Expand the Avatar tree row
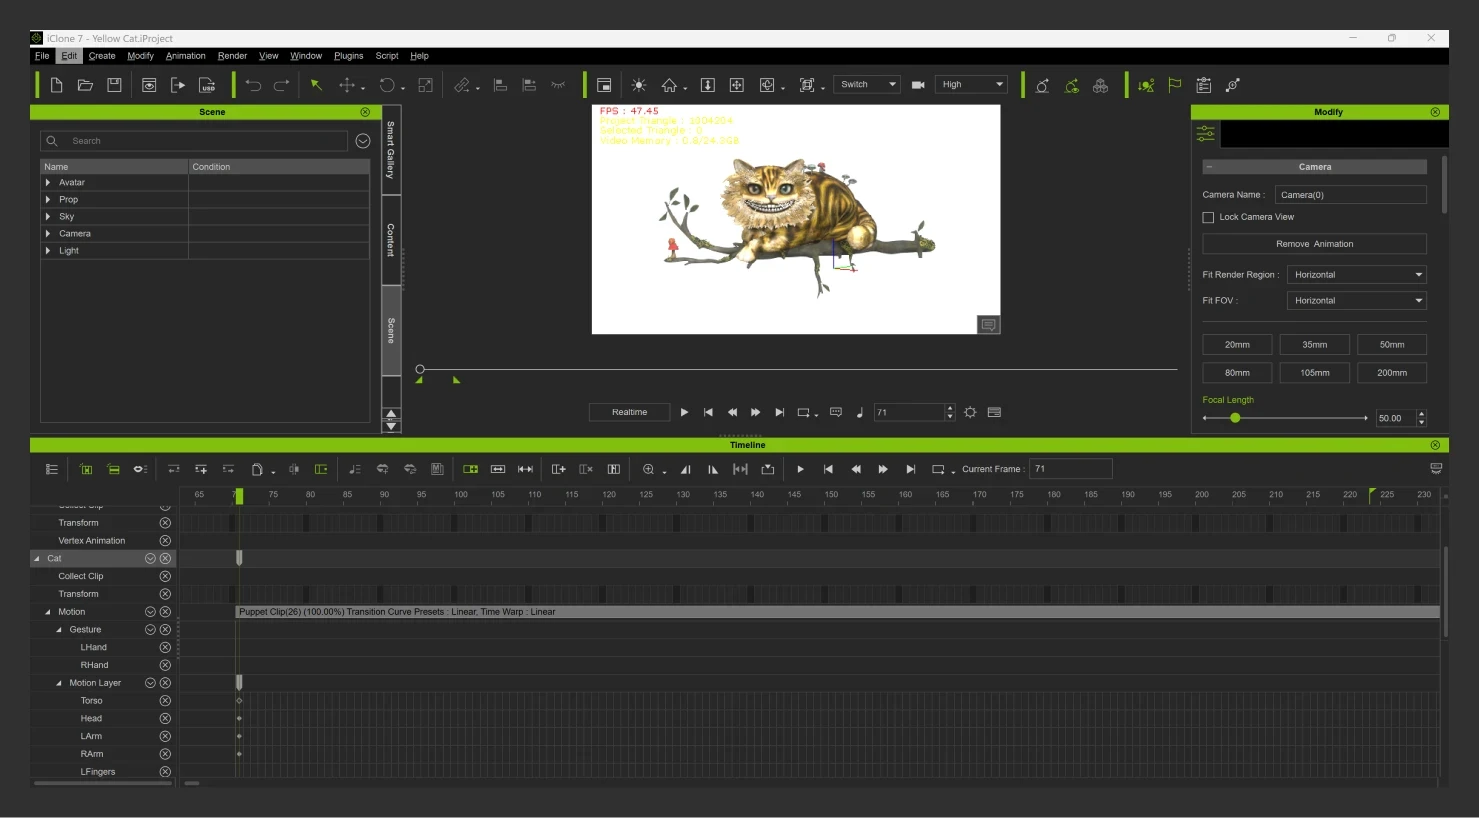The height and width of the screenshot is (818, 1479). point(48,183)
